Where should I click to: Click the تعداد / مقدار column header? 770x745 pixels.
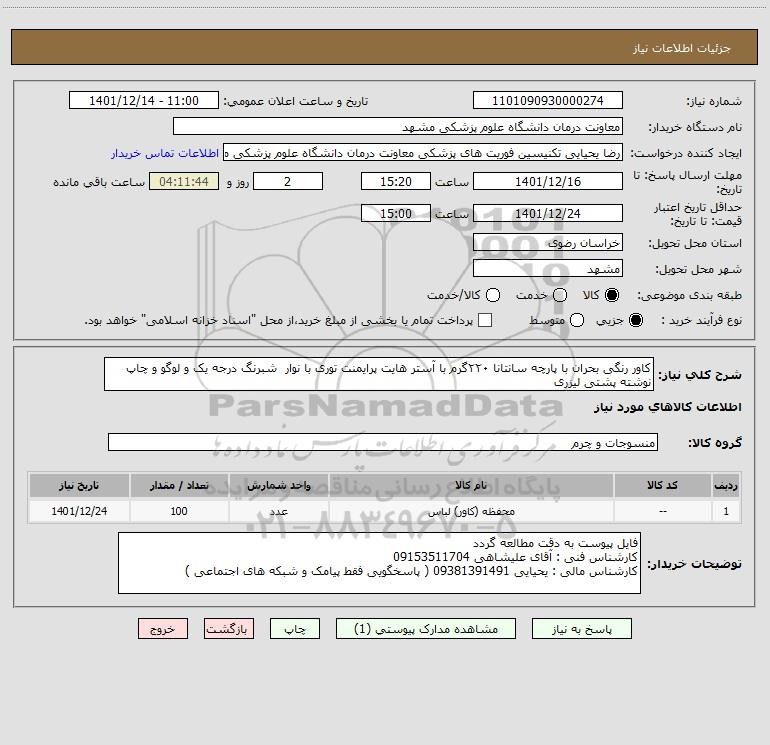tap(179, 485)
